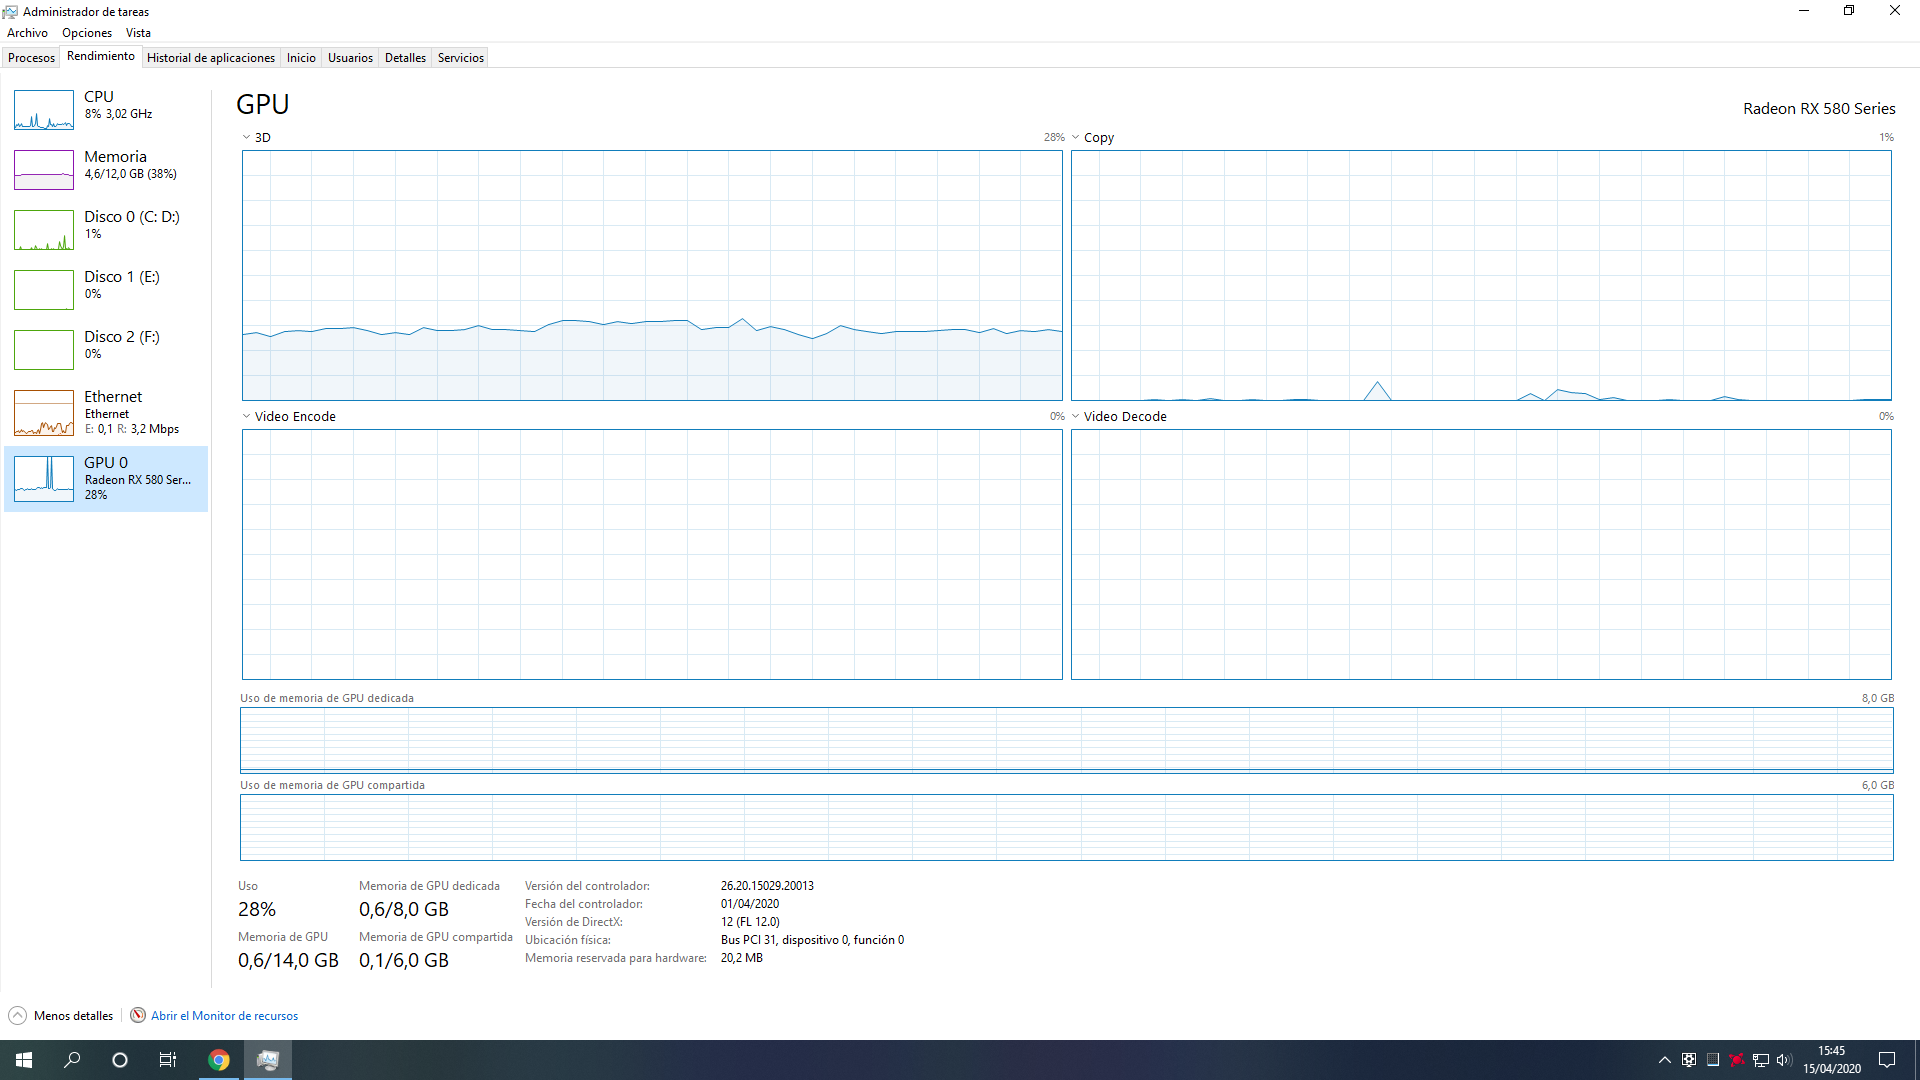The image size is (1920, 1080).
Task: Select the Memoria usage thumbnail
Action: 44,170
